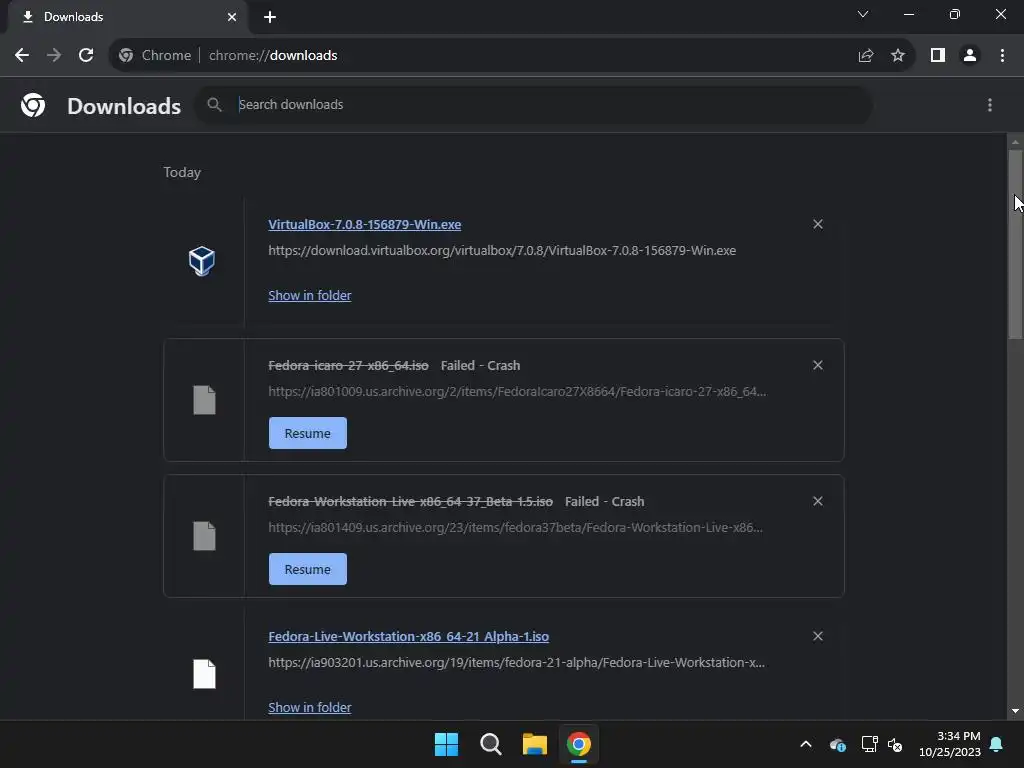Screen dimensions: 1024x768
Task: Click the muted volume tray icon
Action: 895,744
